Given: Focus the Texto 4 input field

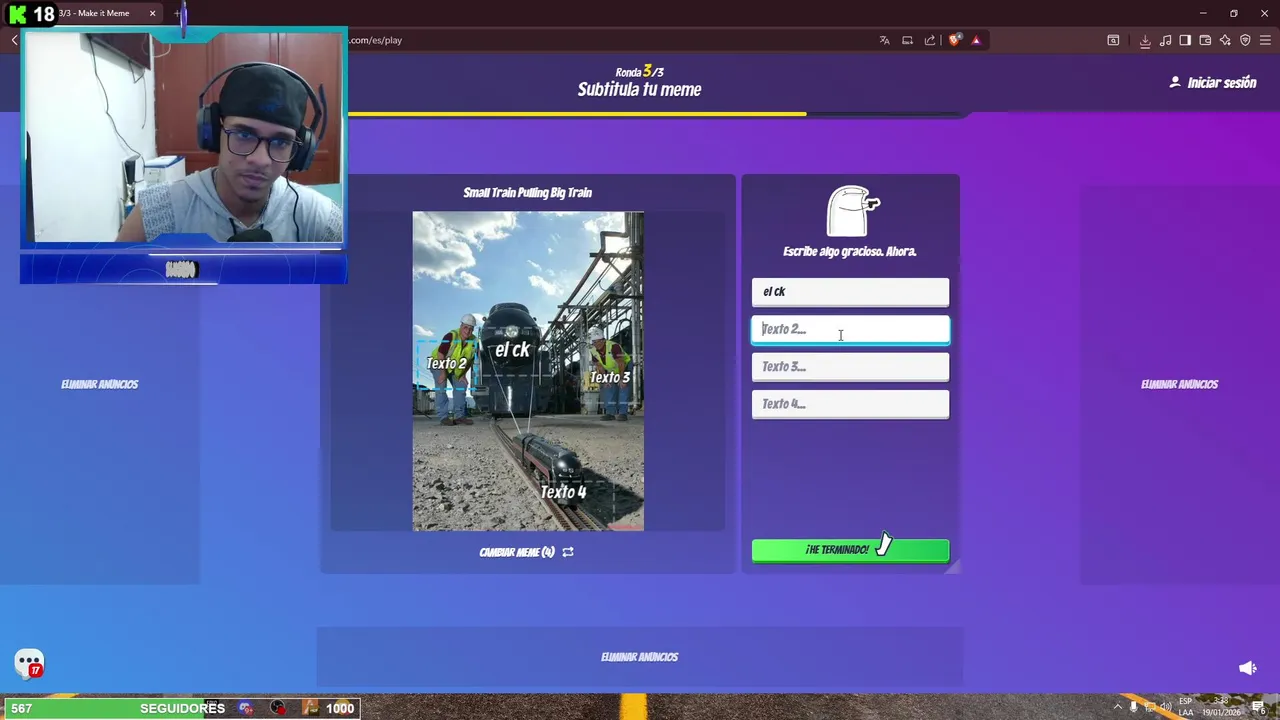Looking at the screenshot, I should point(850,404).
